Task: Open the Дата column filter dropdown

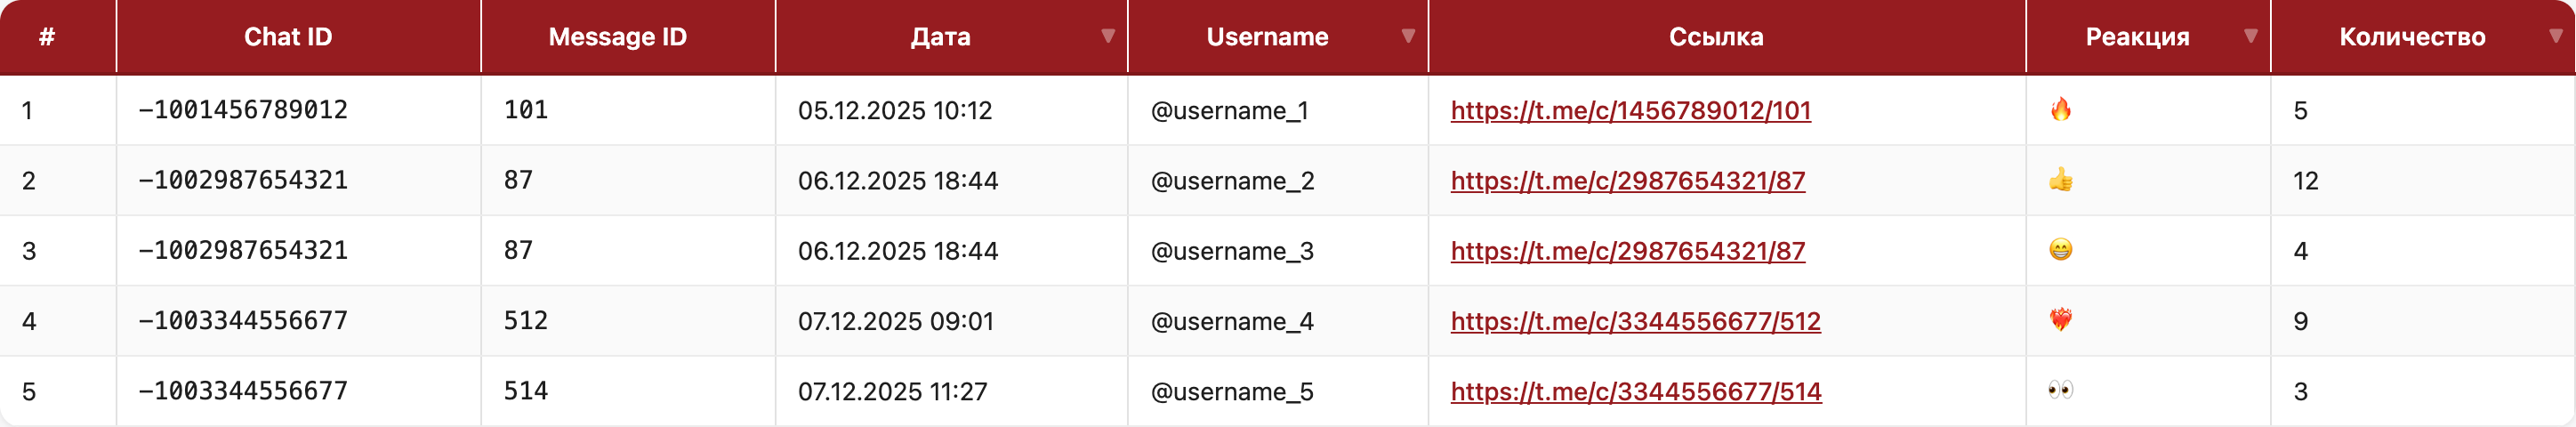Action: point(1107,36)
